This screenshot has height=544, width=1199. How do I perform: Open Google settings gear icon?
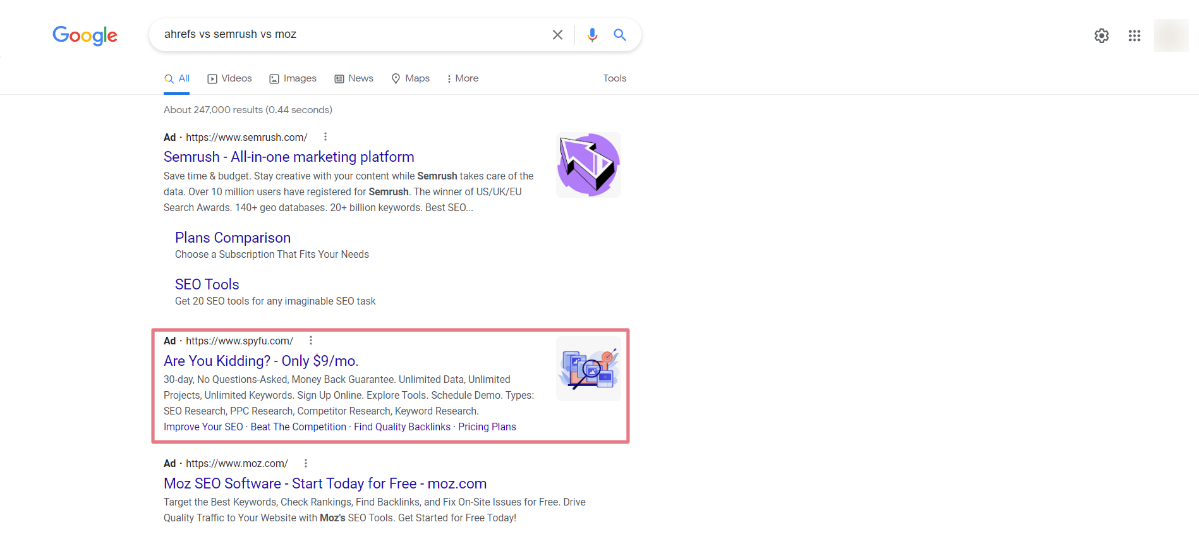1101,35
